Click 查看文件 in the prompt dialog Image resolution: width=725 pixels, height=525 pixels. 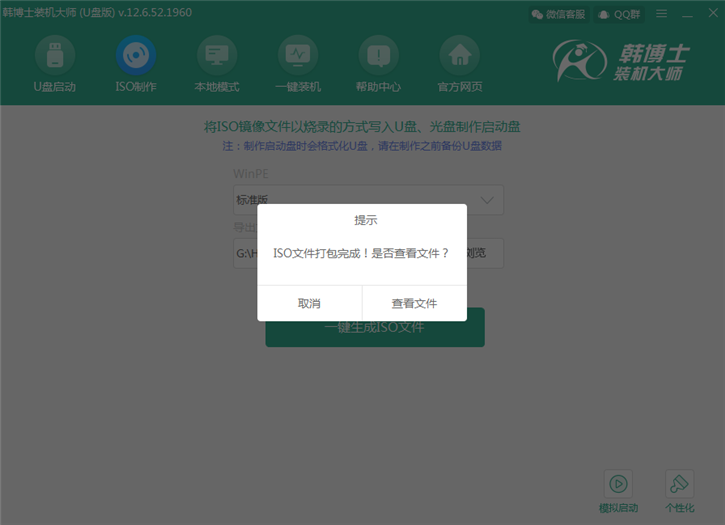(414, 303)
